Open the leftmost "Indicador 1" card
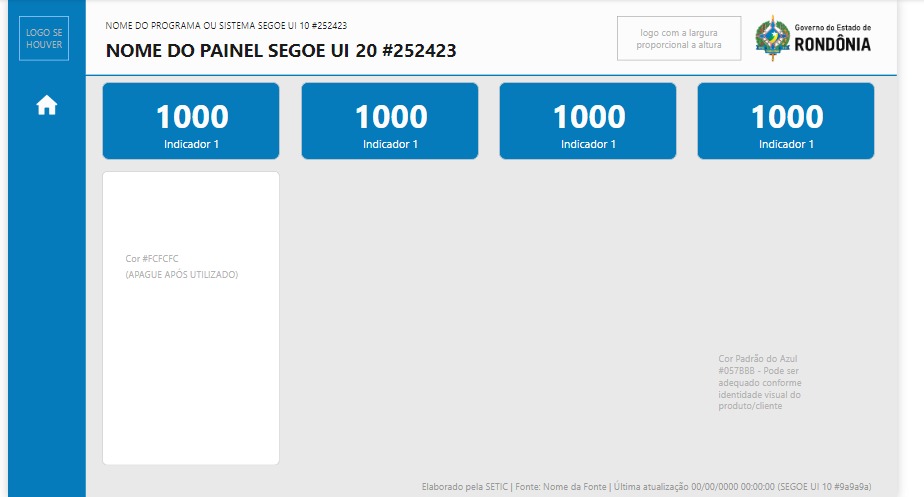924x497 pixels. click(x=191, y=121)
